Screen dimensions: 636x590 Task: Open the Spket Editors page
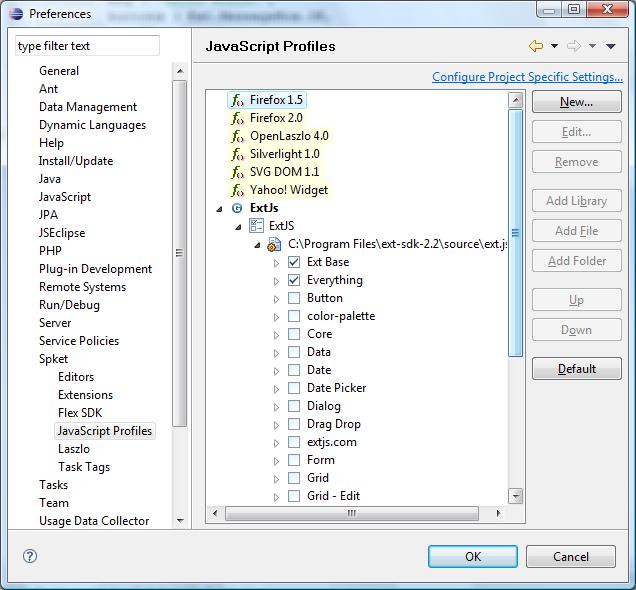76,377
